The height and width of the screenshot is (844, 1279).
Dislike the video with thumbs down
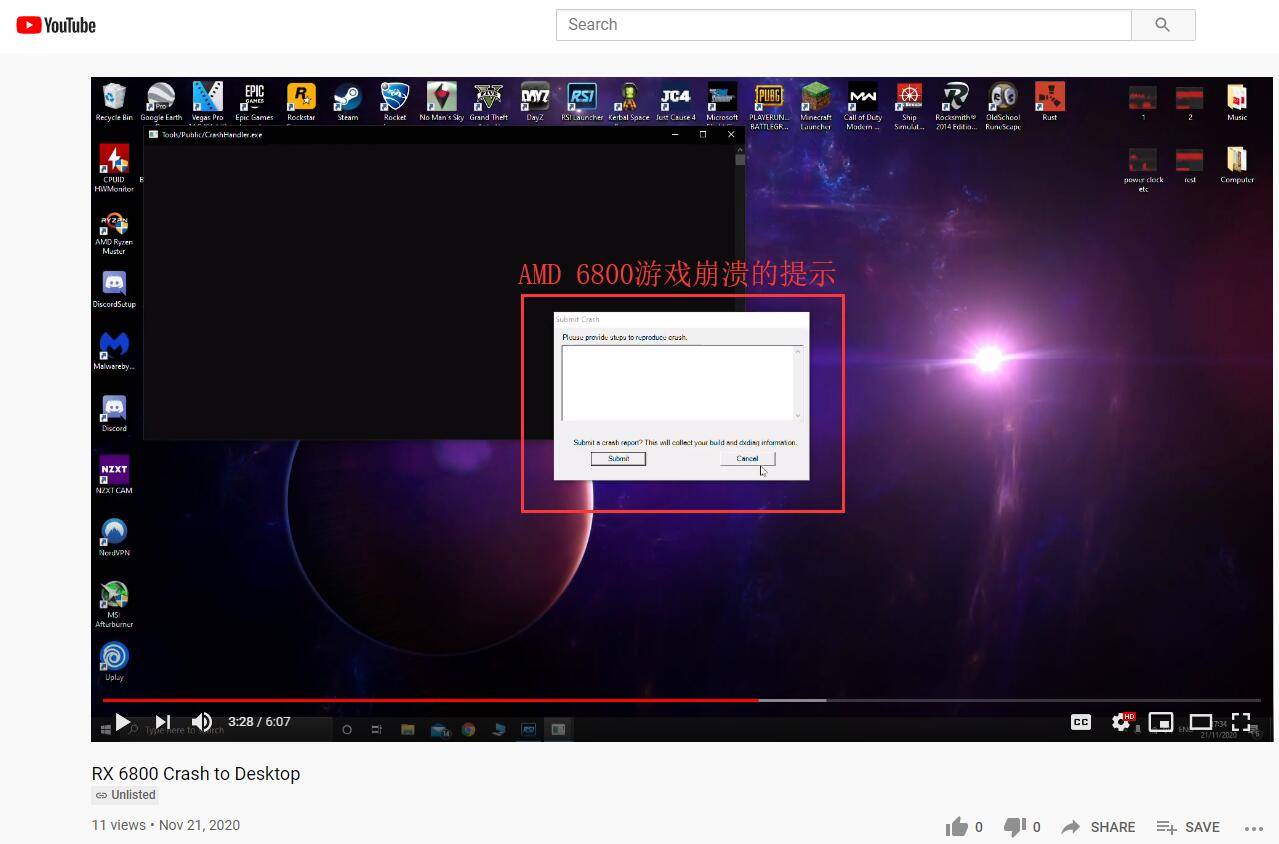click(1015, 827)
